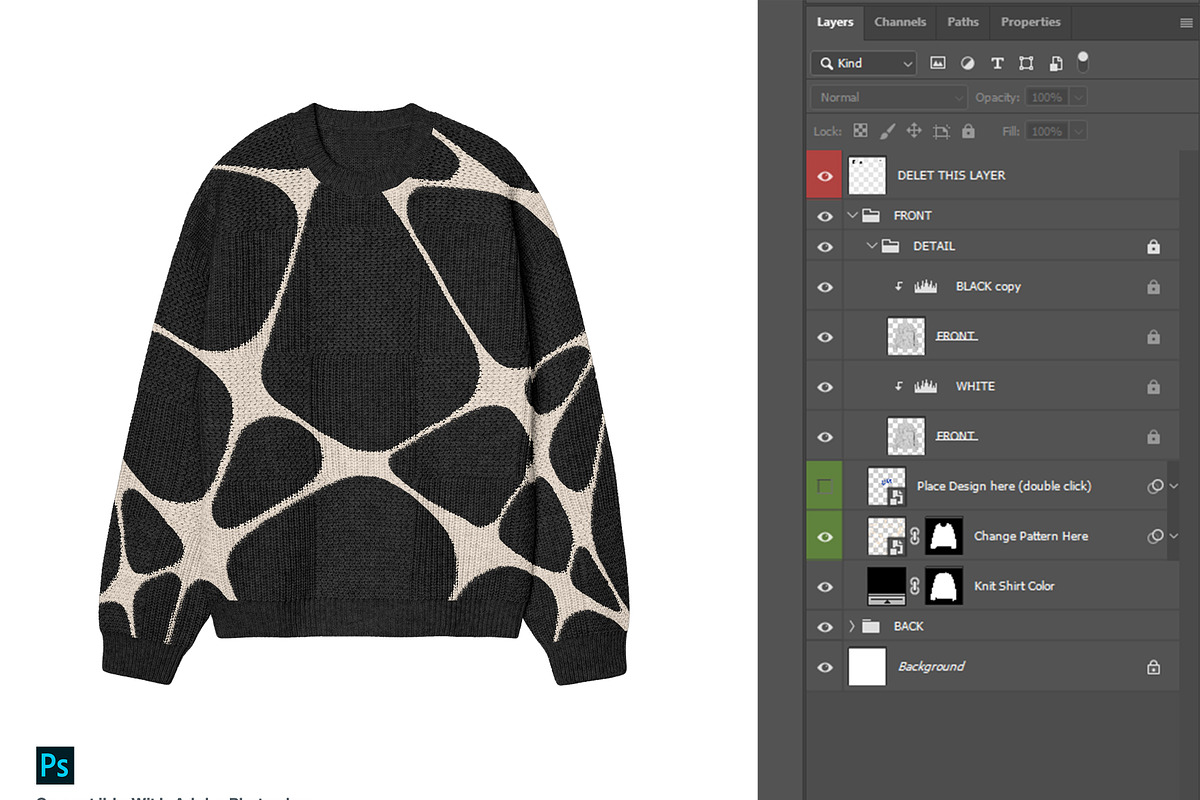Filter layers by pixel layer icon
Screen dimensions: 1200x800
click(x=938, y=63)
